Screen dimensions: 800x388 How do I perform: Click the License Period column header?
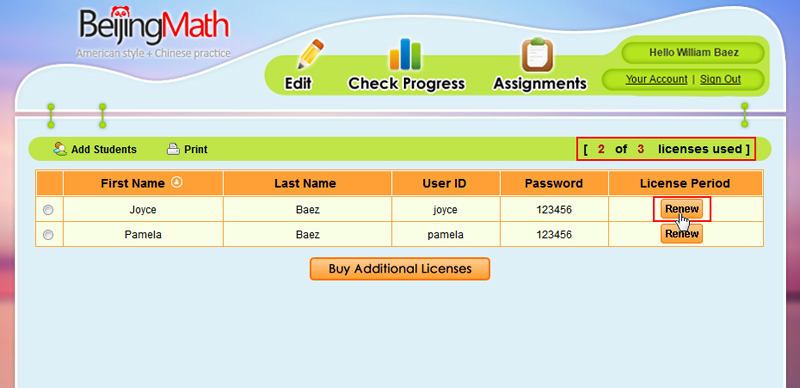click(x=685, y=183)
